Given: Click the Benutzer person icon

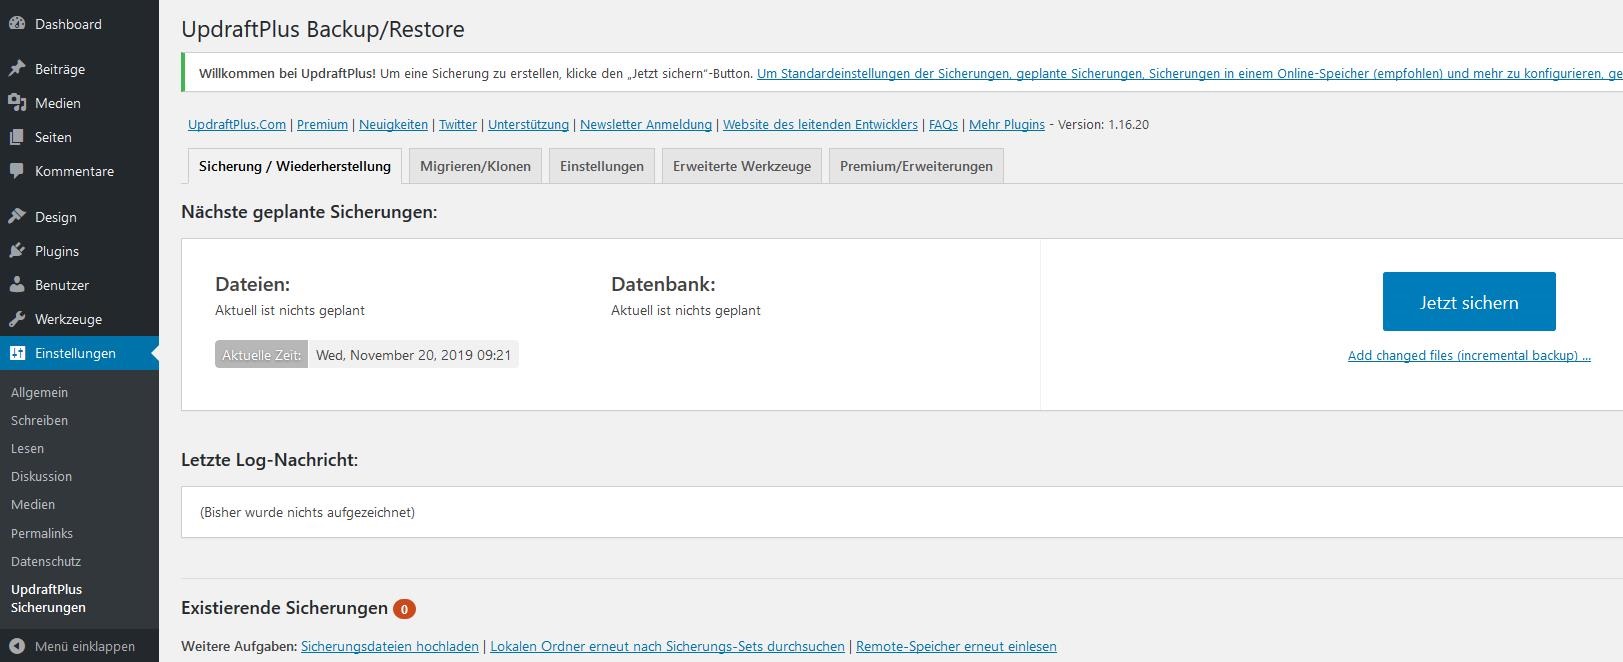Looking at the screenshot, I should [x=17, y=284].
